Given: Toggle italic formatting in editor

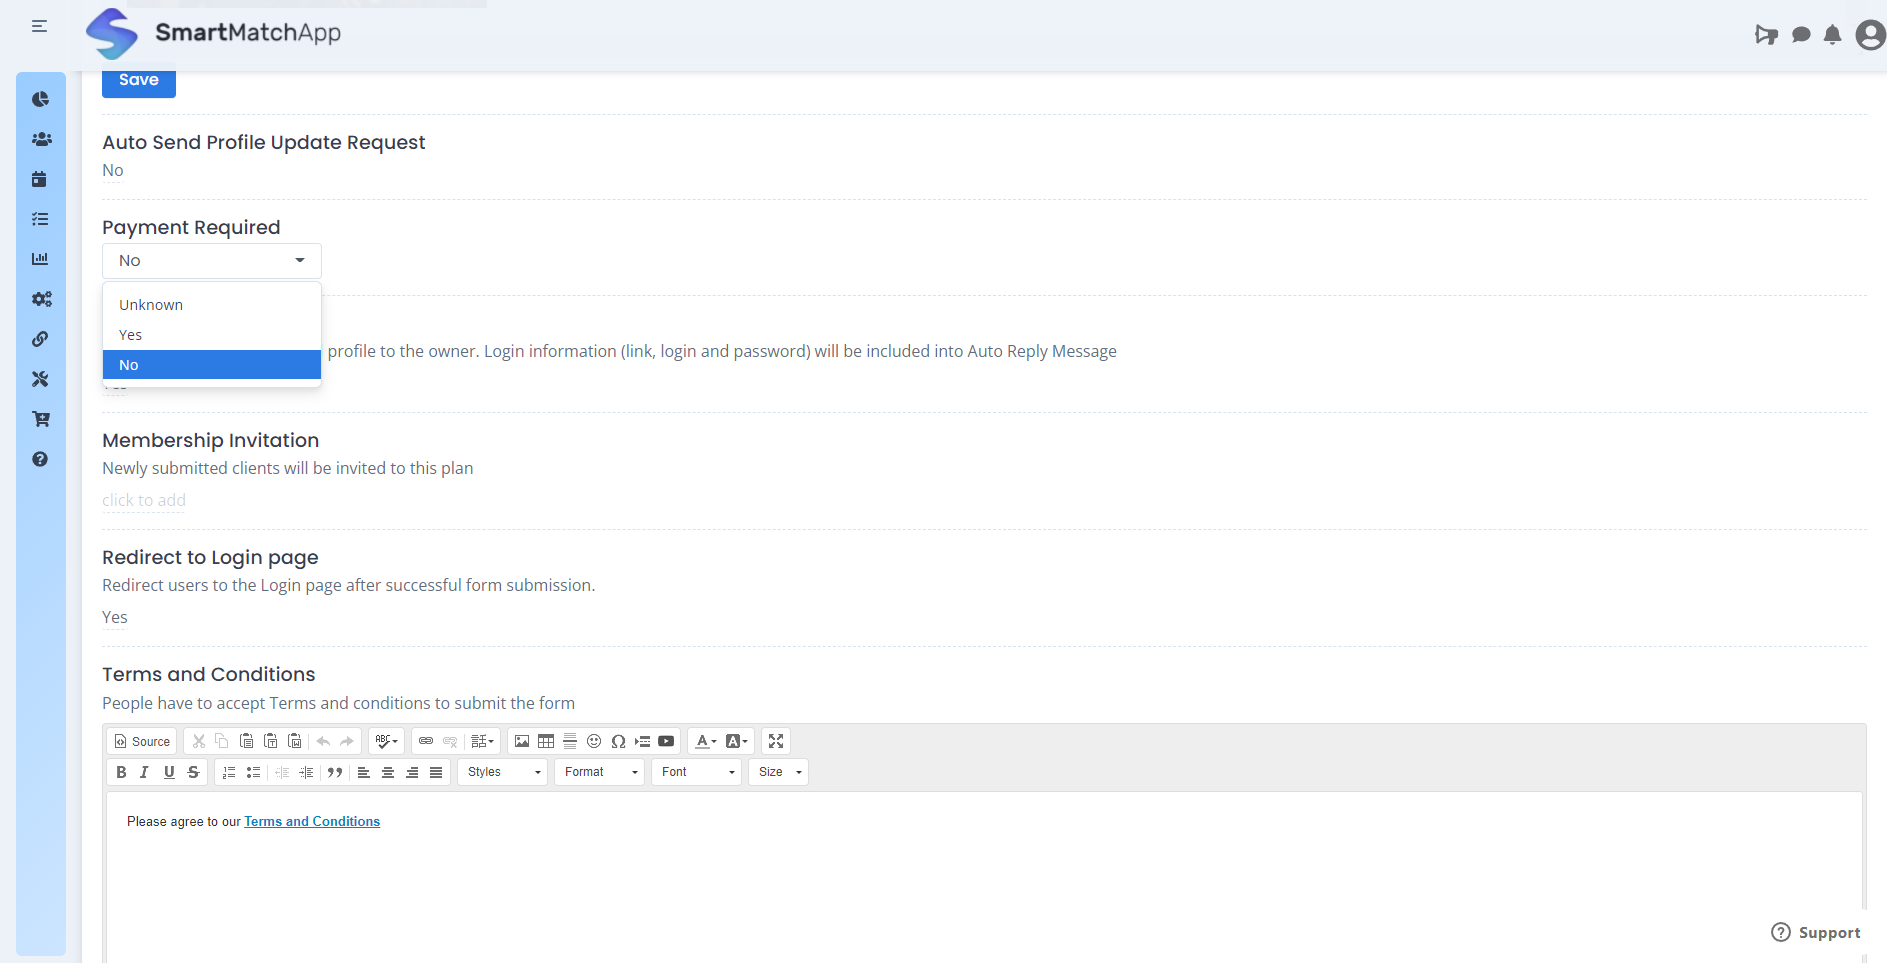Looking at the screenshot, I should (145, 772).
